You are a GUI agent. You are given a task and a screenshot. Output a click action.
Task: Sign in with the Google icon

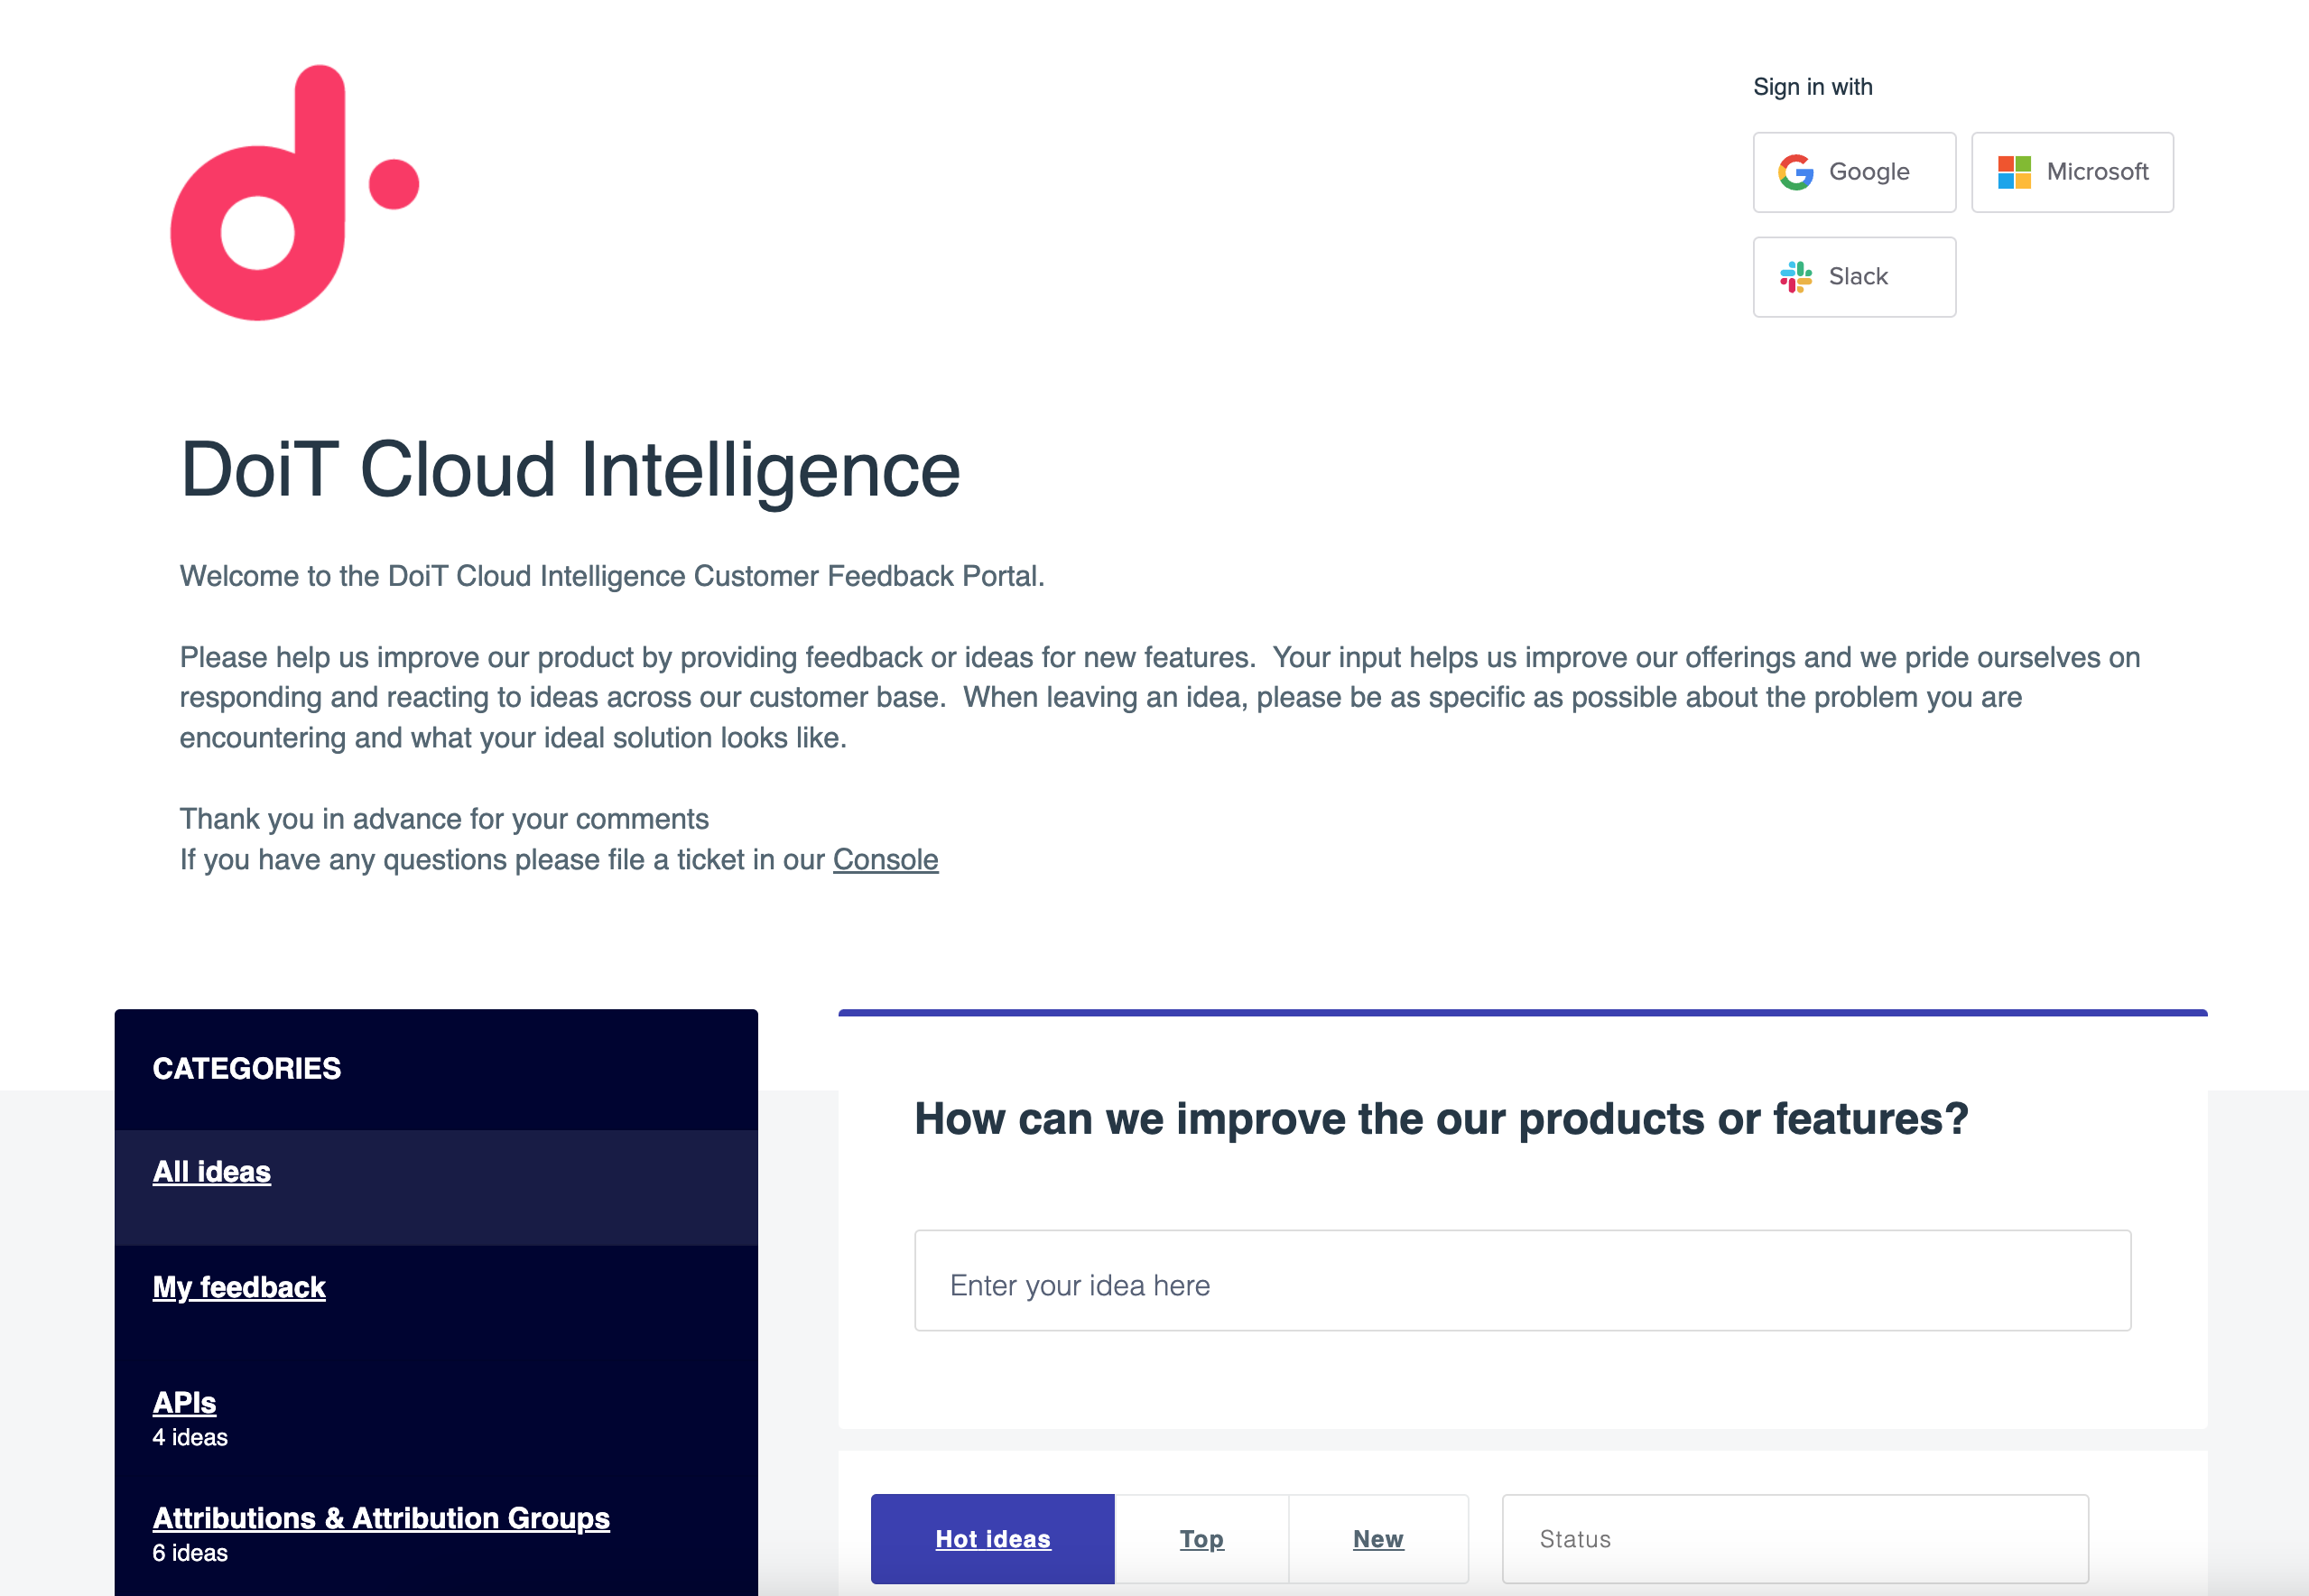coord(1853,171)
